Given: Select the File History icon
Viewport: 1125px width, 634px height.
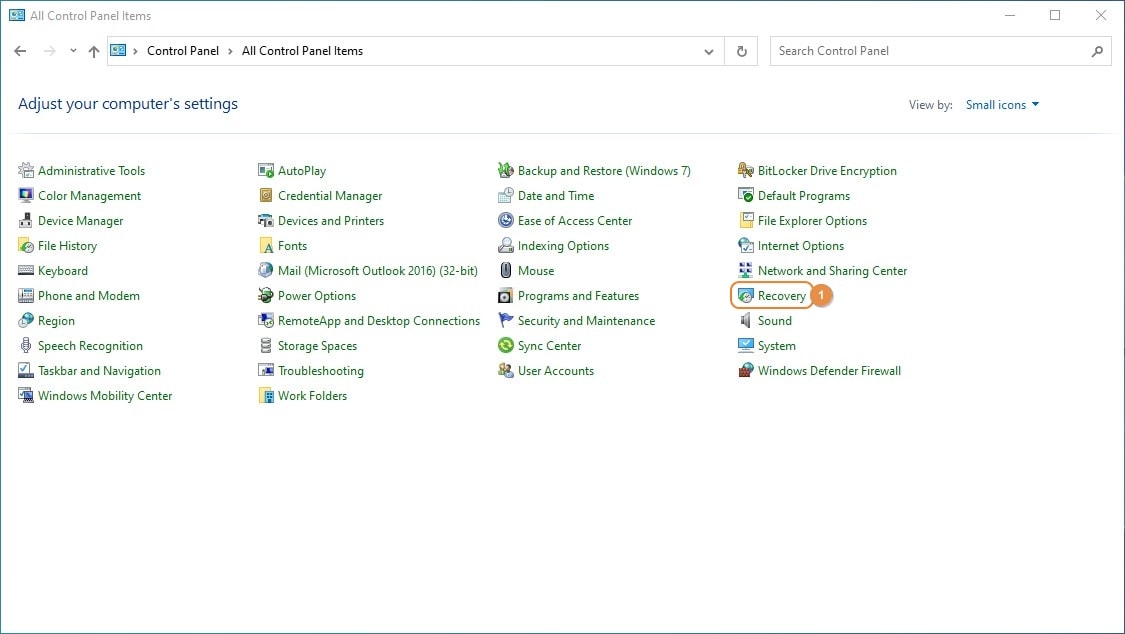Looking at the screenshot, I should 26,246.
